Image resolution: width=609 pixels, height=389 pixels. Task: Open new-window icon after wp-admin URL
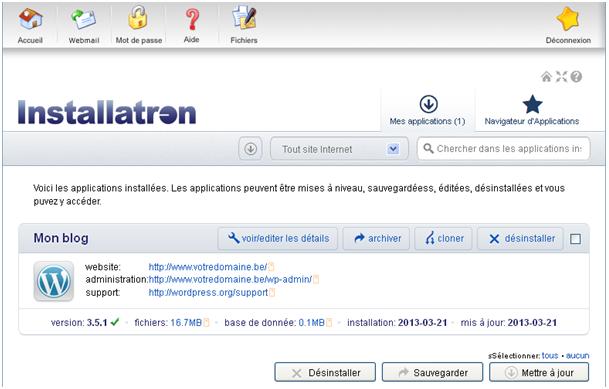click(316, 279)
